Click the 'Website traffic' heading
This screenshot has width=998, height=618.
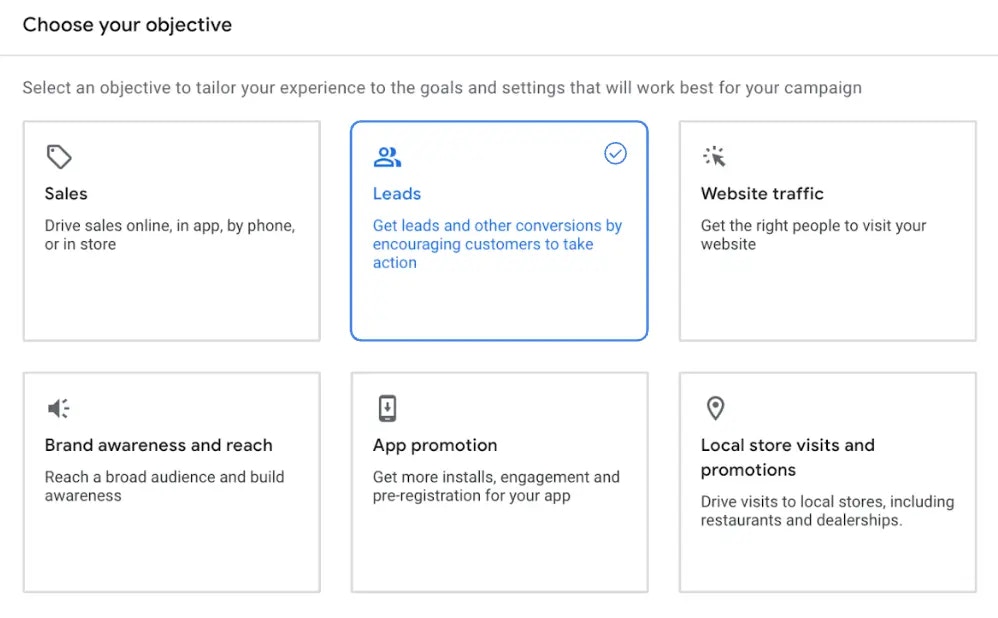(762, 193)
